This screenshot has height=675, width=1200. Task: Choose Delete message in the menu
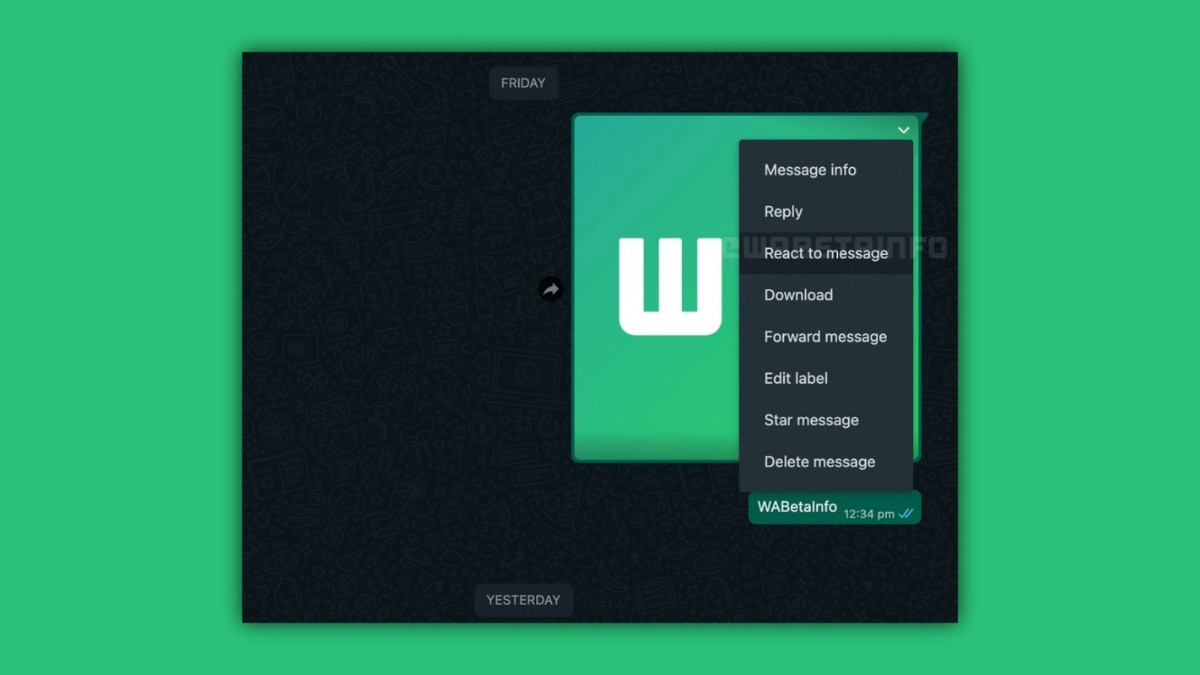[x=819, y=462]
